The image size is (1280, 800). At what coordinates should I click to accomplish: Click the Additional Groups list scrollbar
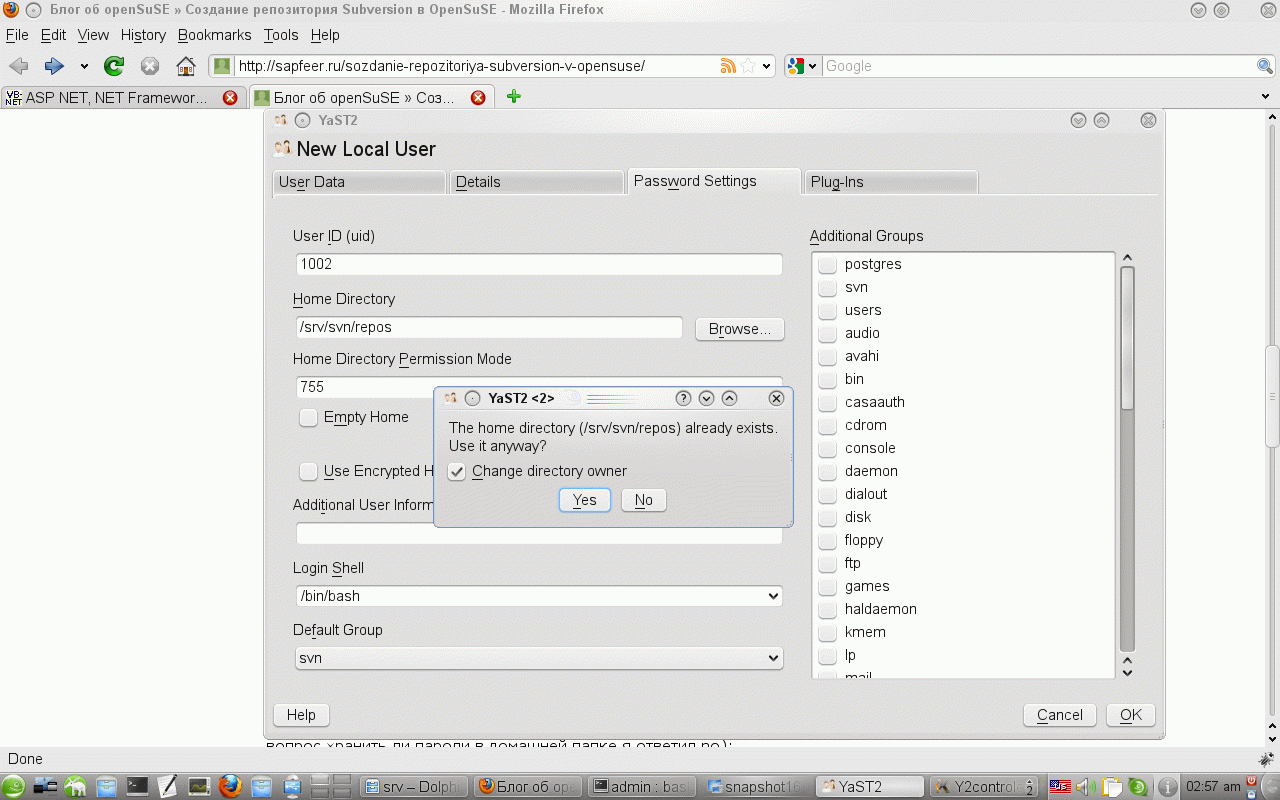tap(1128, 338)
